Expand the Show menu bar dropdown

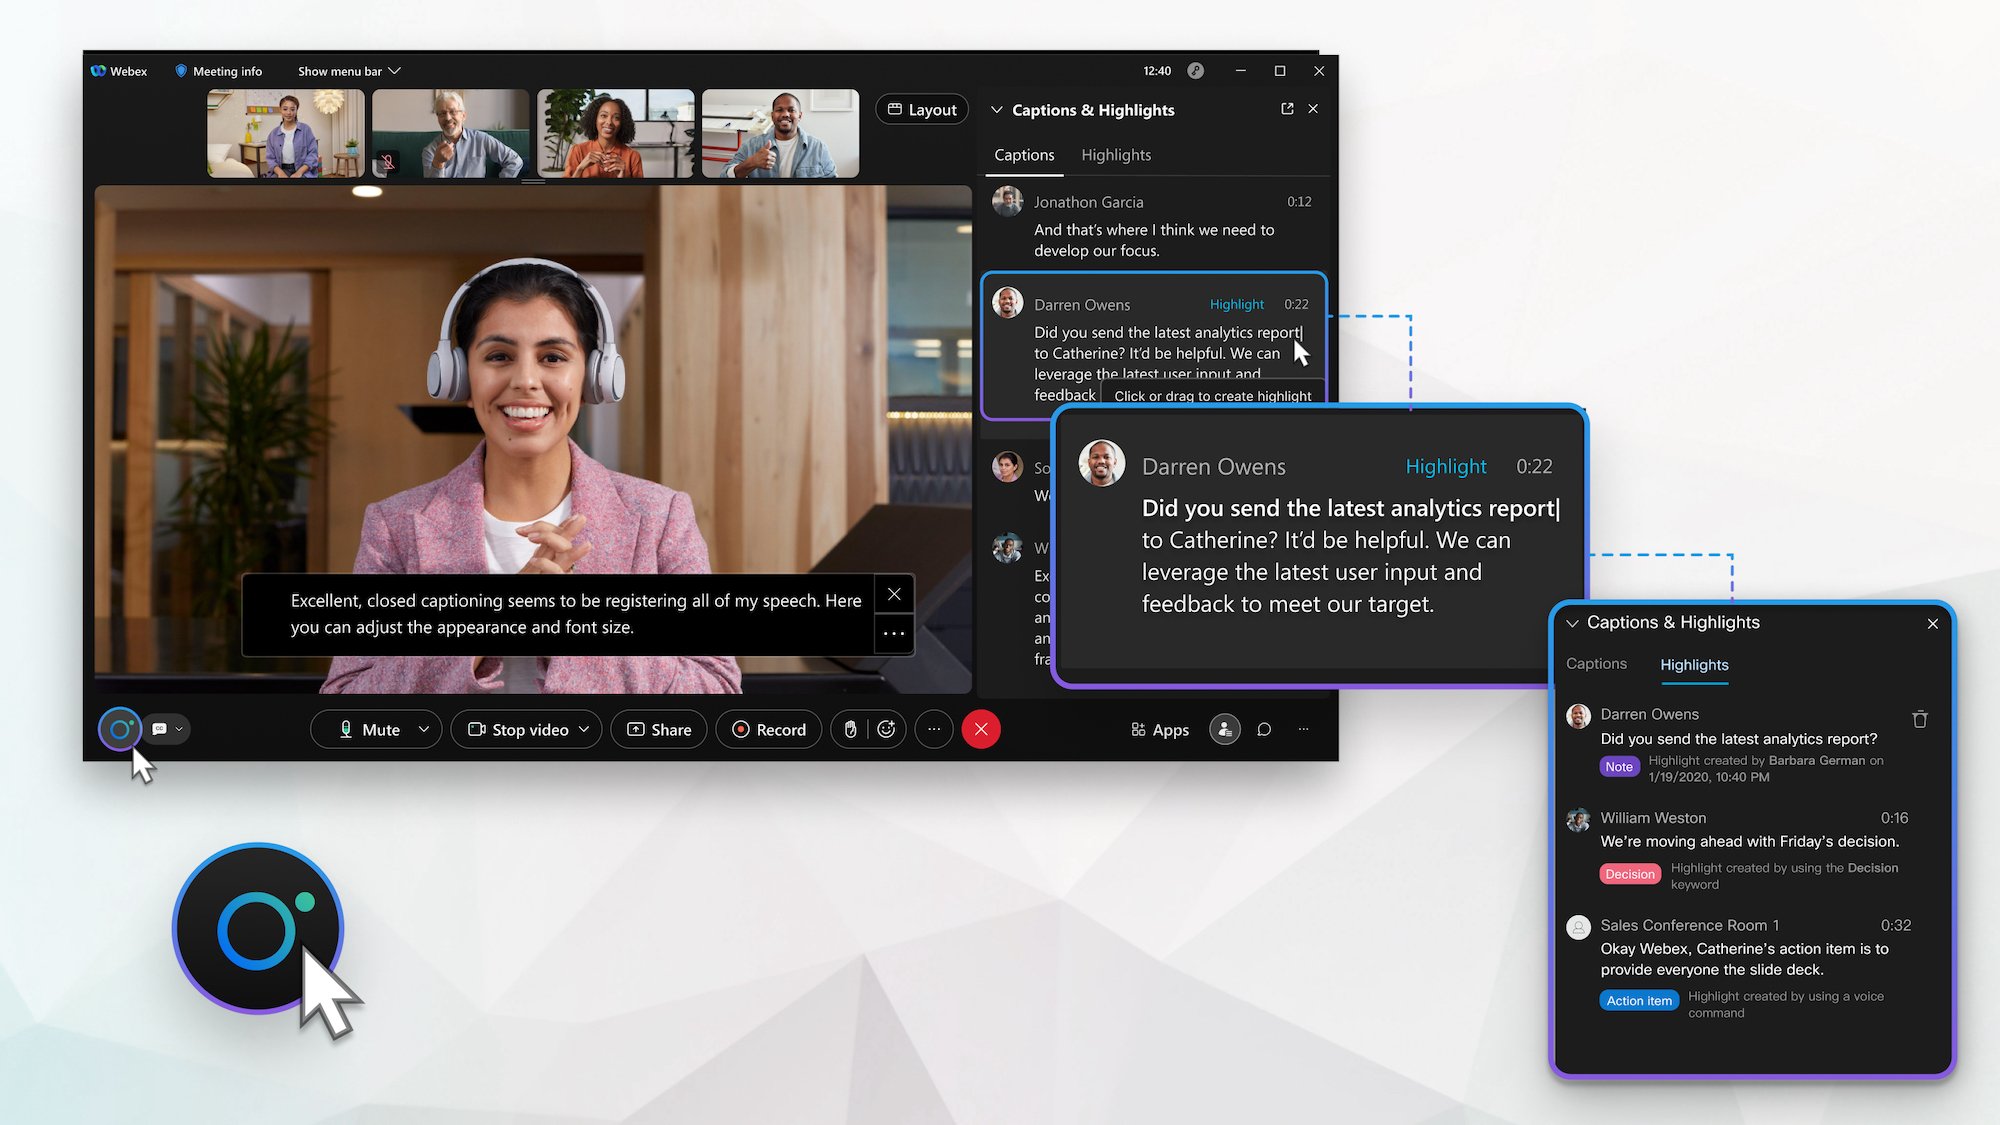pos(348,70)
